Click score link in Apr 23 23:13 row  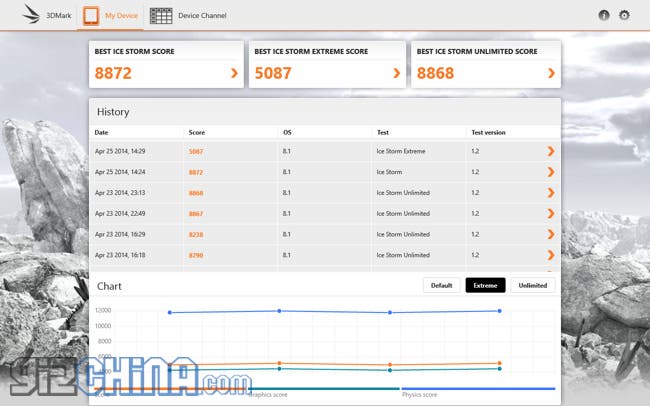coord(196,193)
